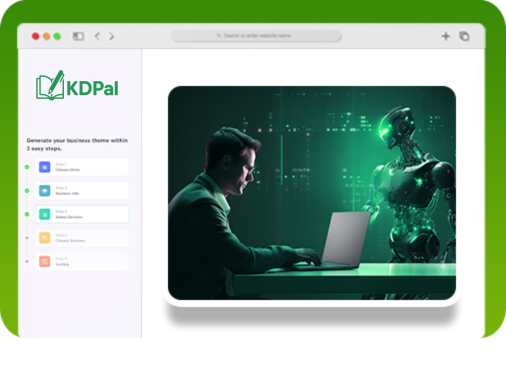Click the search or enter website name field
The image size is (506, 365).
256,36
